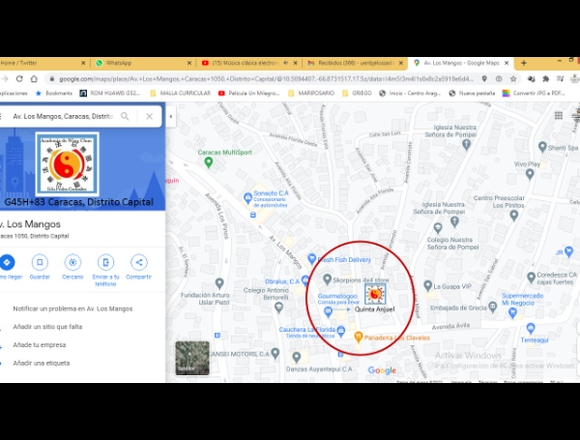
Task: Click Añadir una etiqueta
Action: coord(41,363)
